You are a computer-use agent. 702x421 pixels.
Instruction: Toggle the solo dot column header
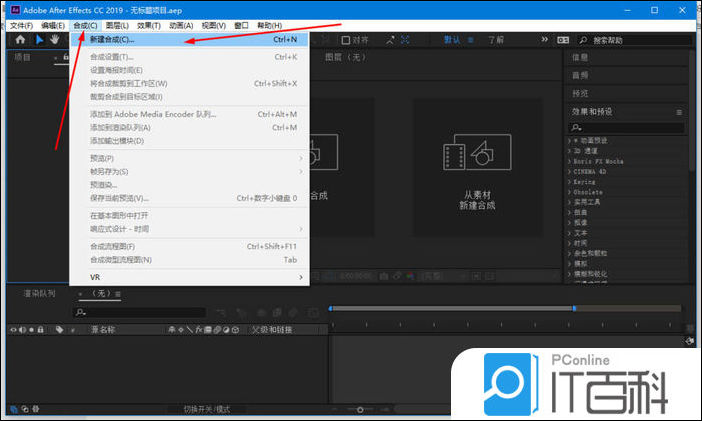(31, 330)
